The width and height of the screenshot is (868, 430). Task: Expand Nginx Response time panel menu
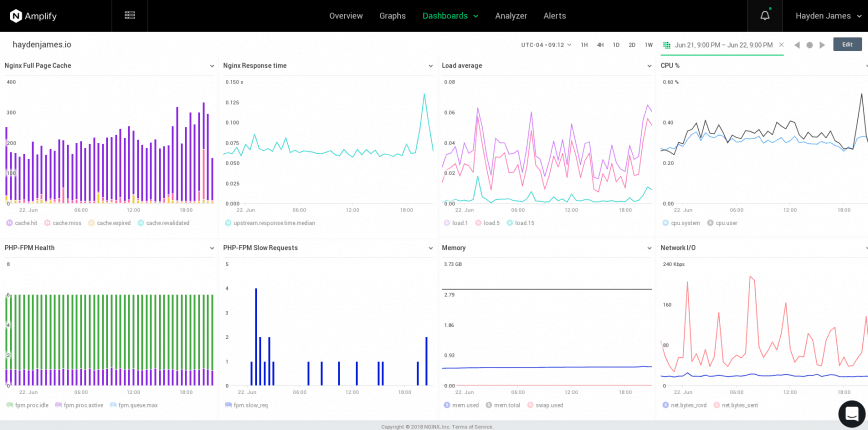[431, 66]
